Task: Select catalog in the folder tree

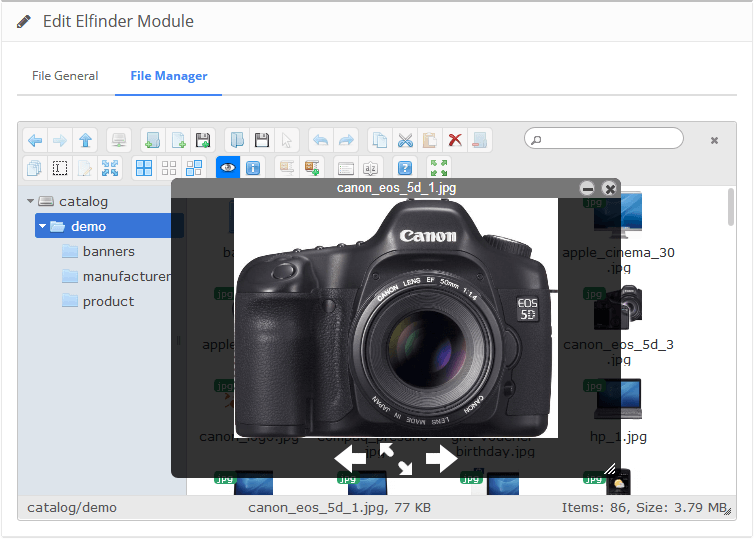Action: (83, 201)
